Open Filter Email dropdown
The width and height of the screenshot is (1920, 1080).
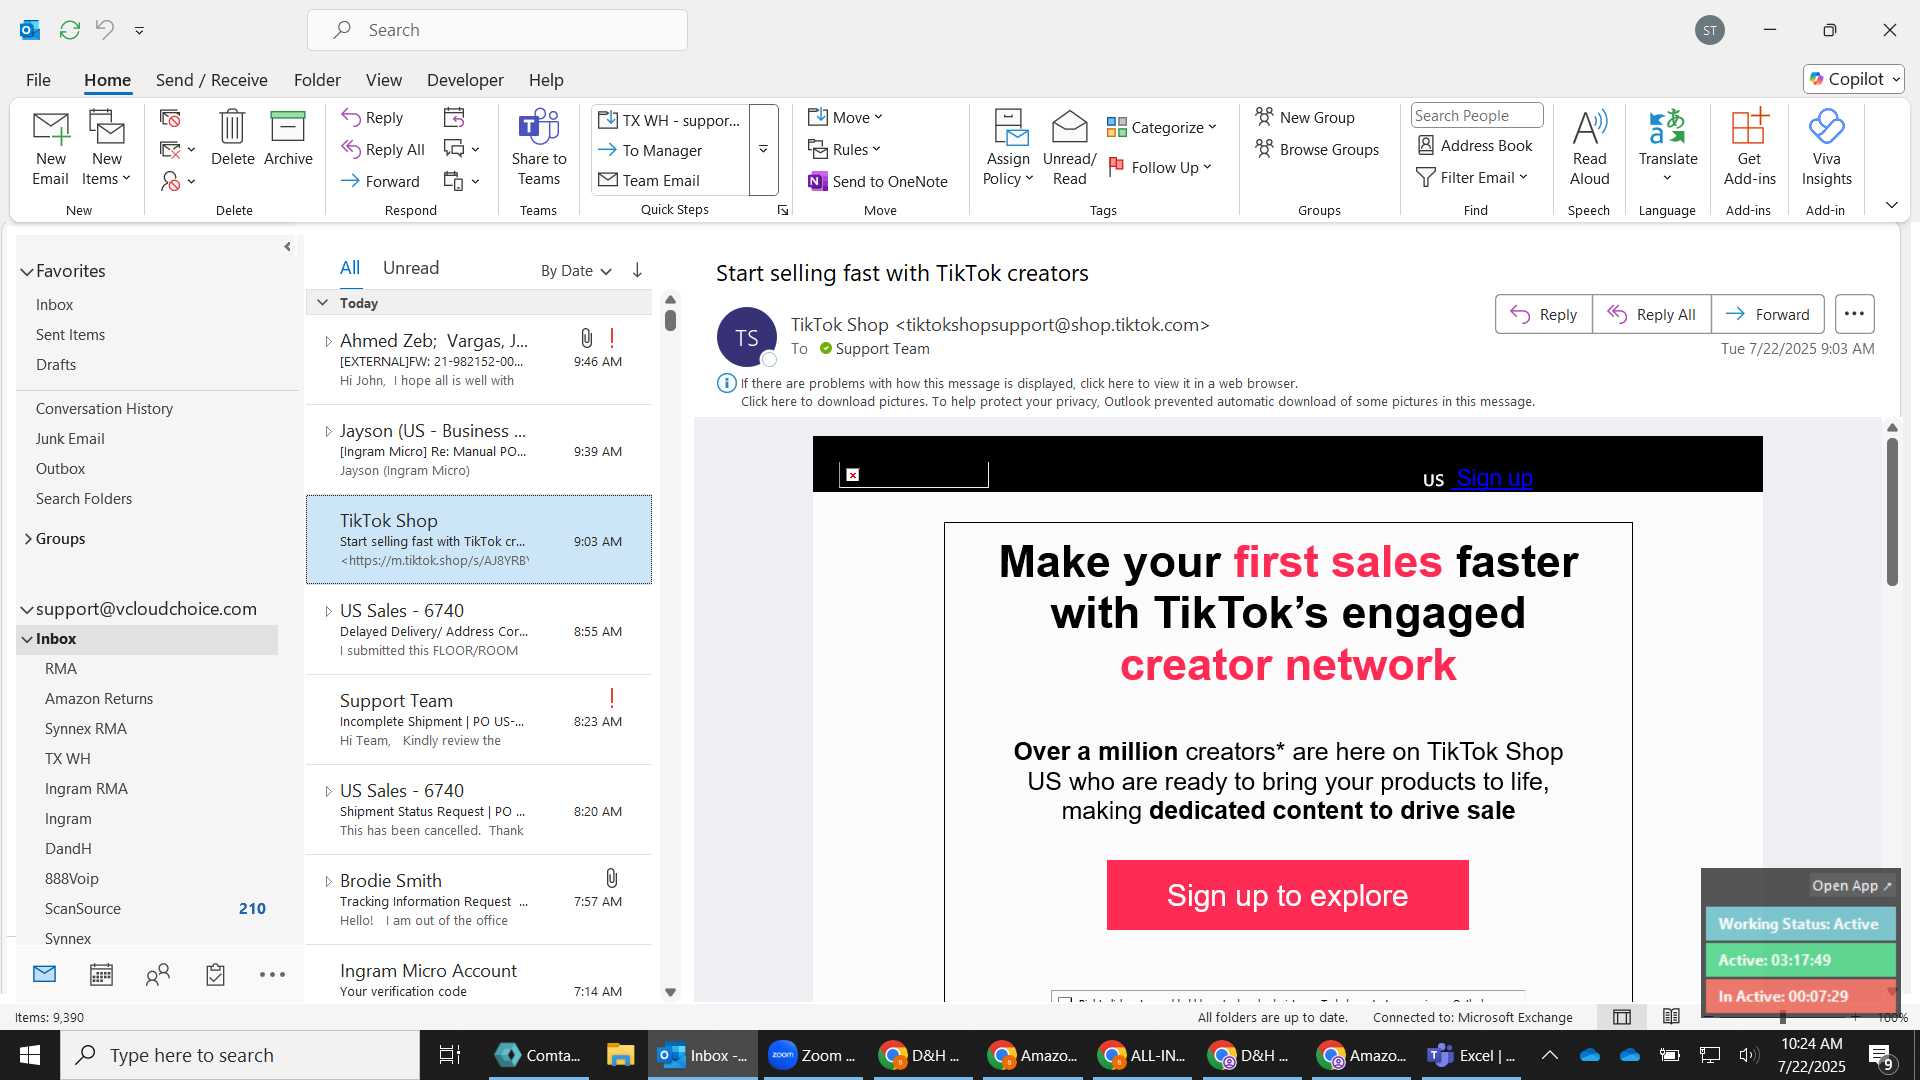click(x=1472, y=177)
